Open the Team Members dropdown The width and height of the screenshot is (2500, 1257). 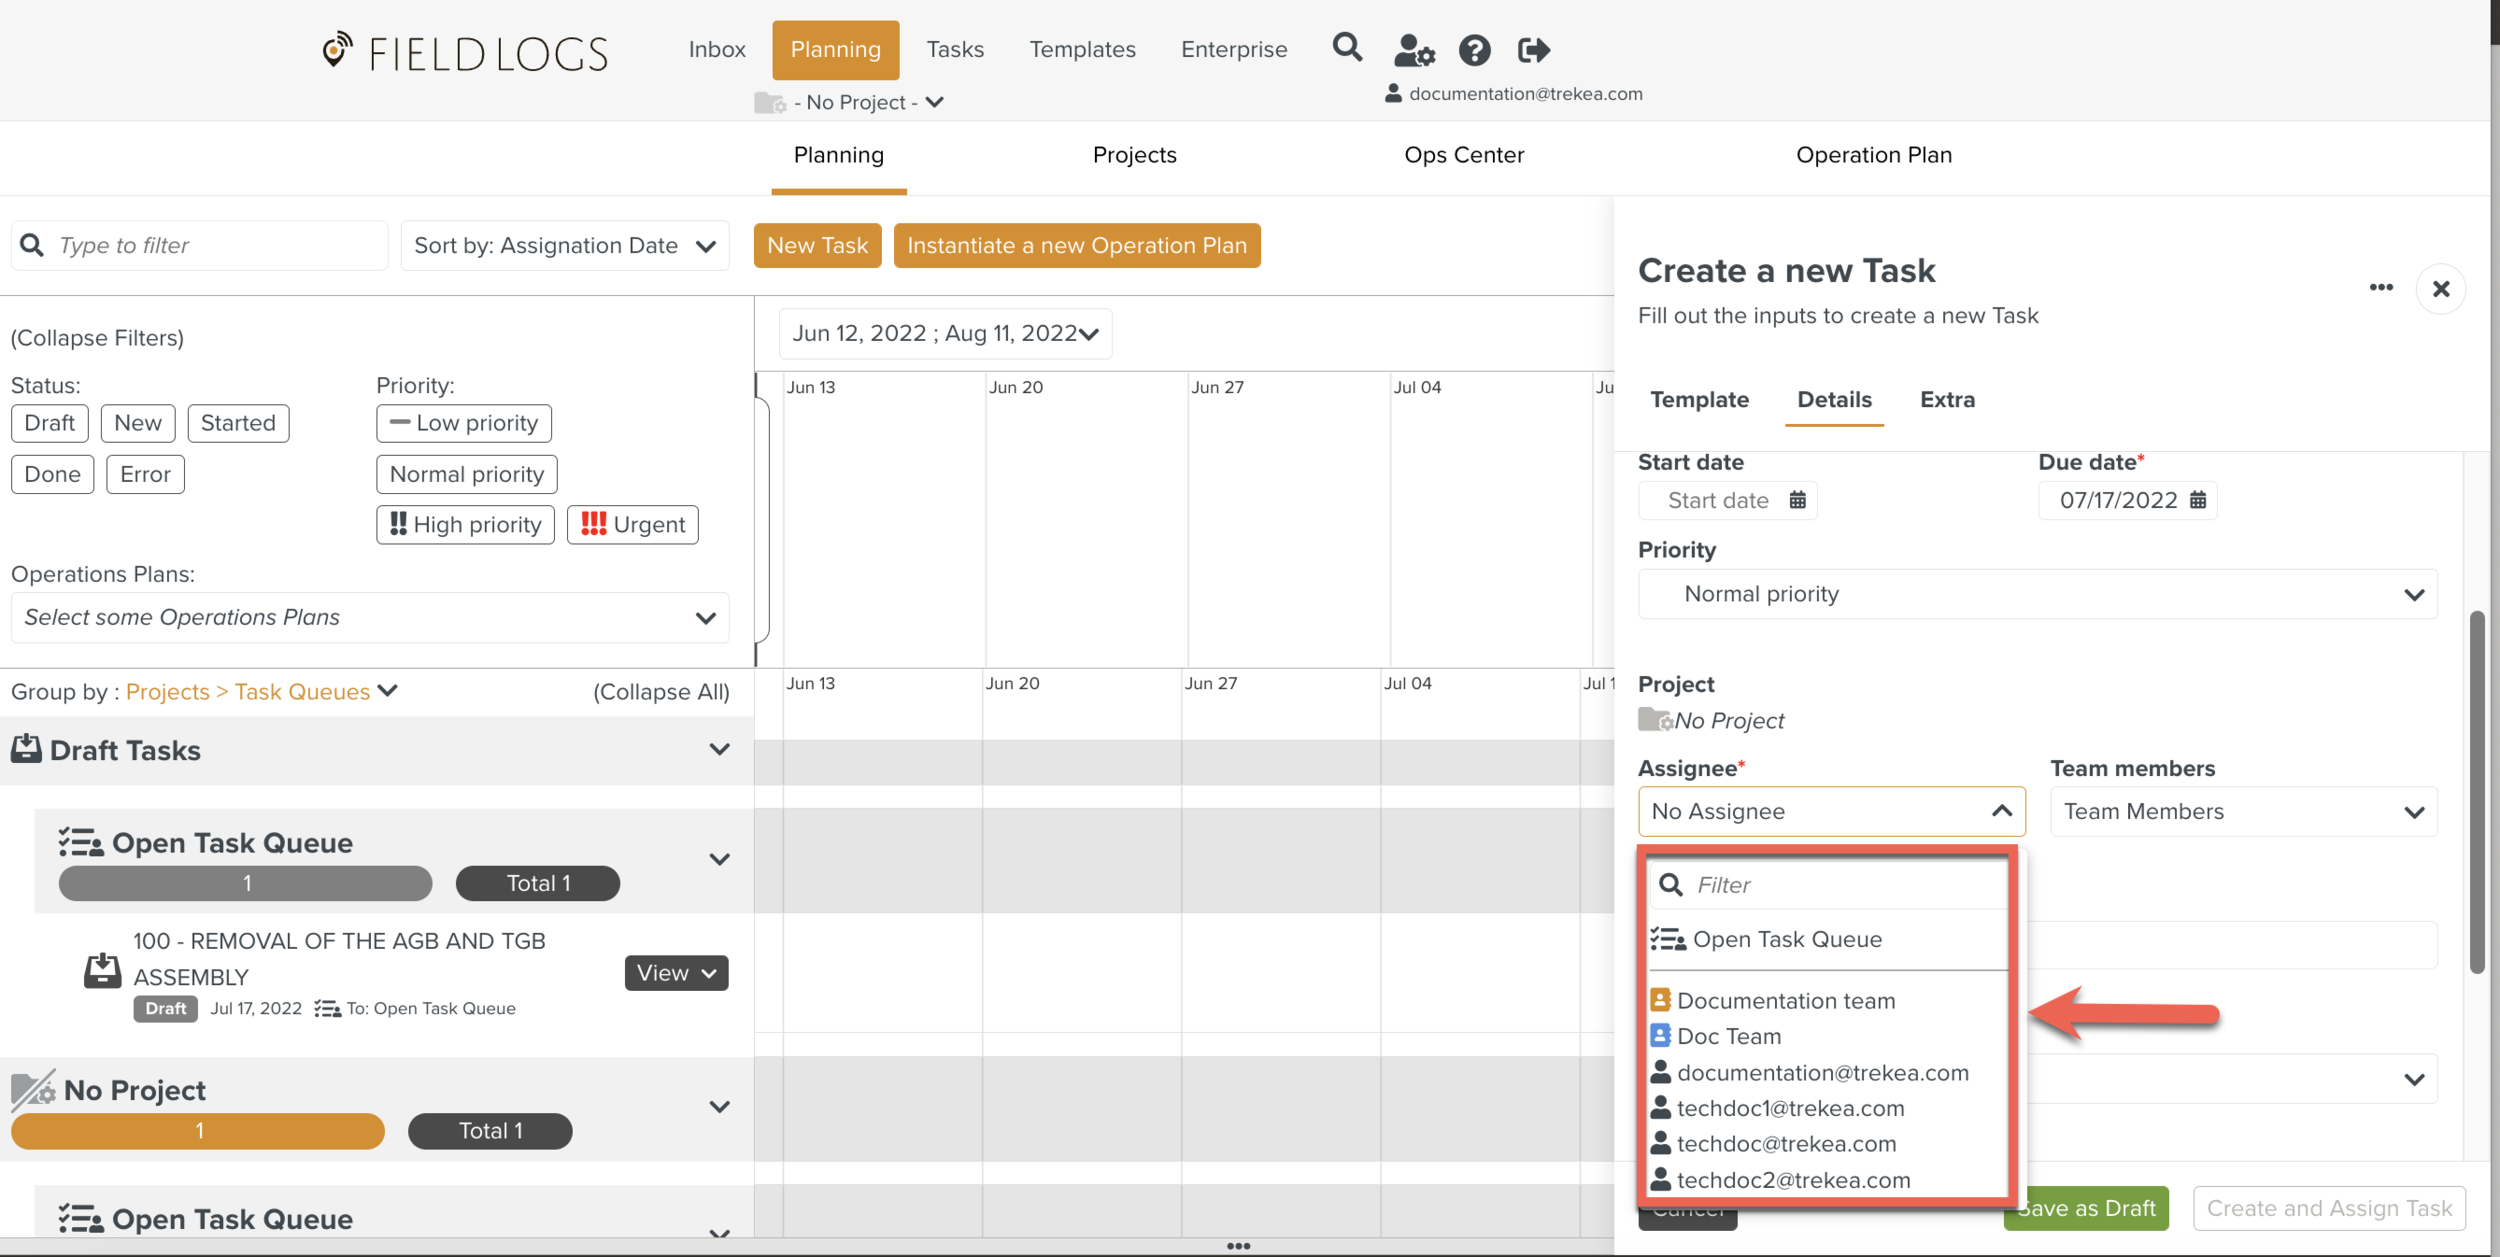pos(2243,812)
